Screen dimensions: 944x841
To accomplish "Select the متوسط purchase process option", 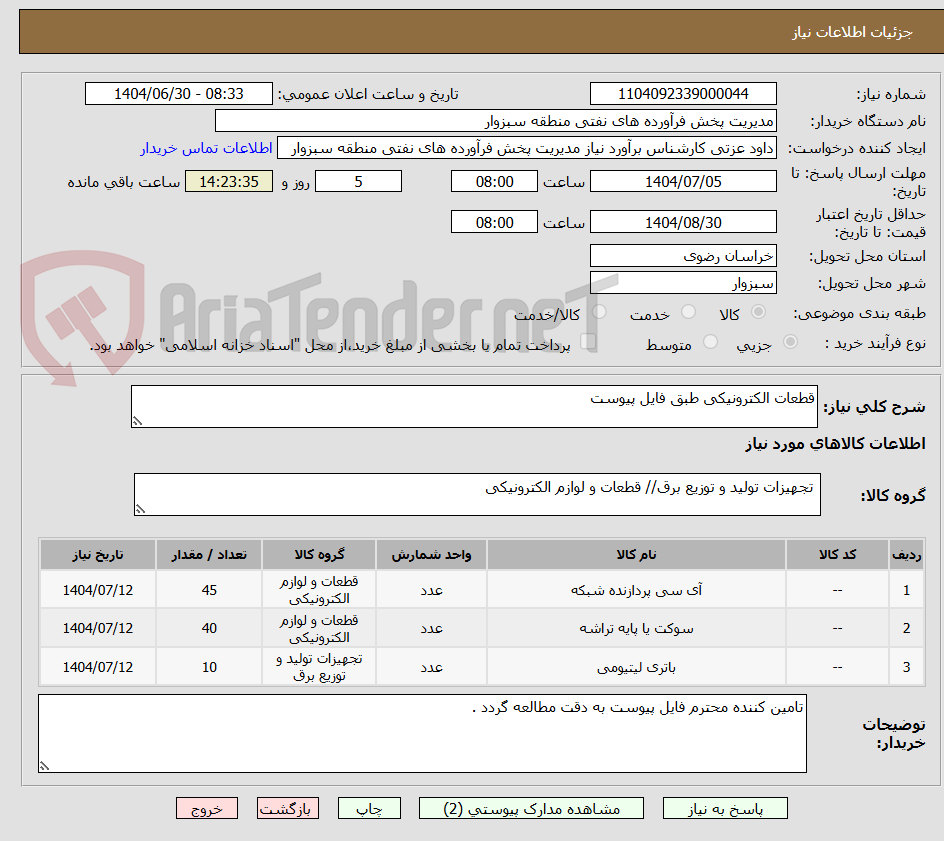I will [710, 342].
